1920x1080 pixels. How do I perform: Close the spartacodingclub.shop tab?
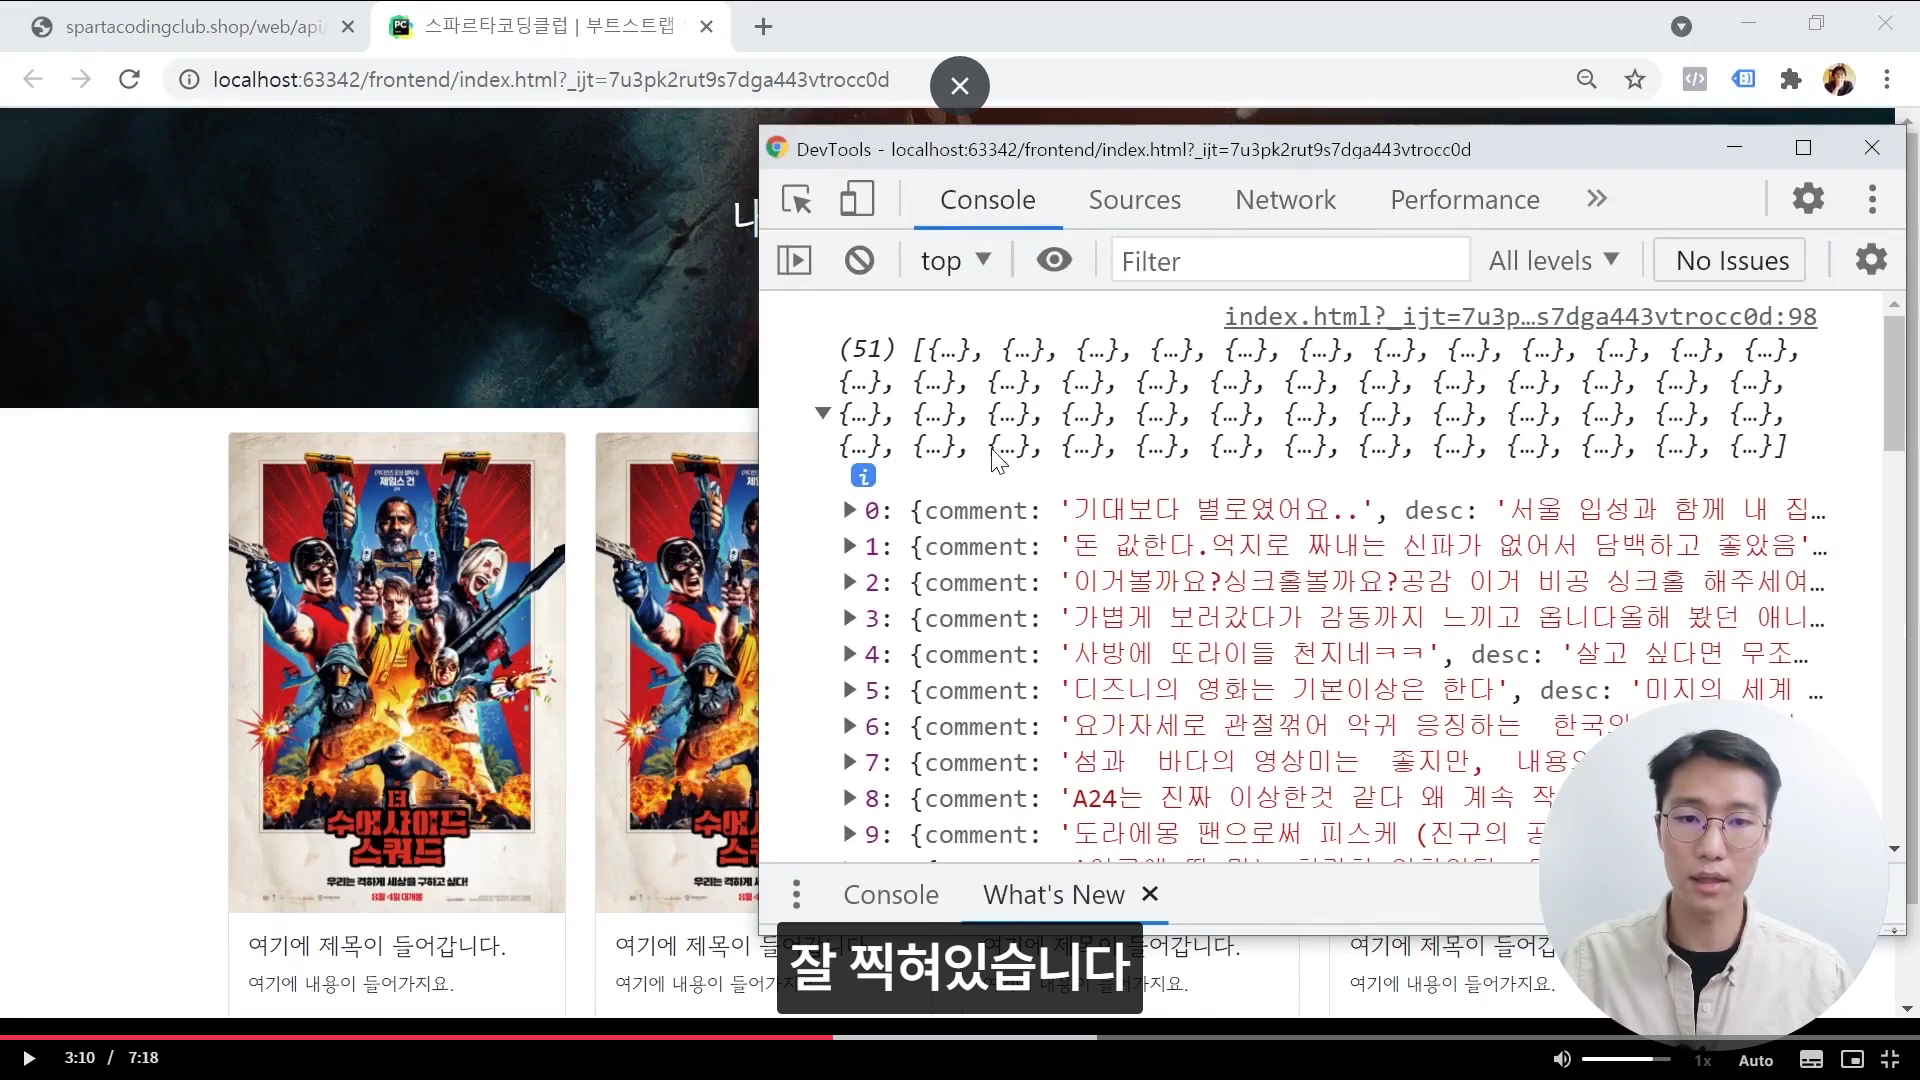coord(348,27)
